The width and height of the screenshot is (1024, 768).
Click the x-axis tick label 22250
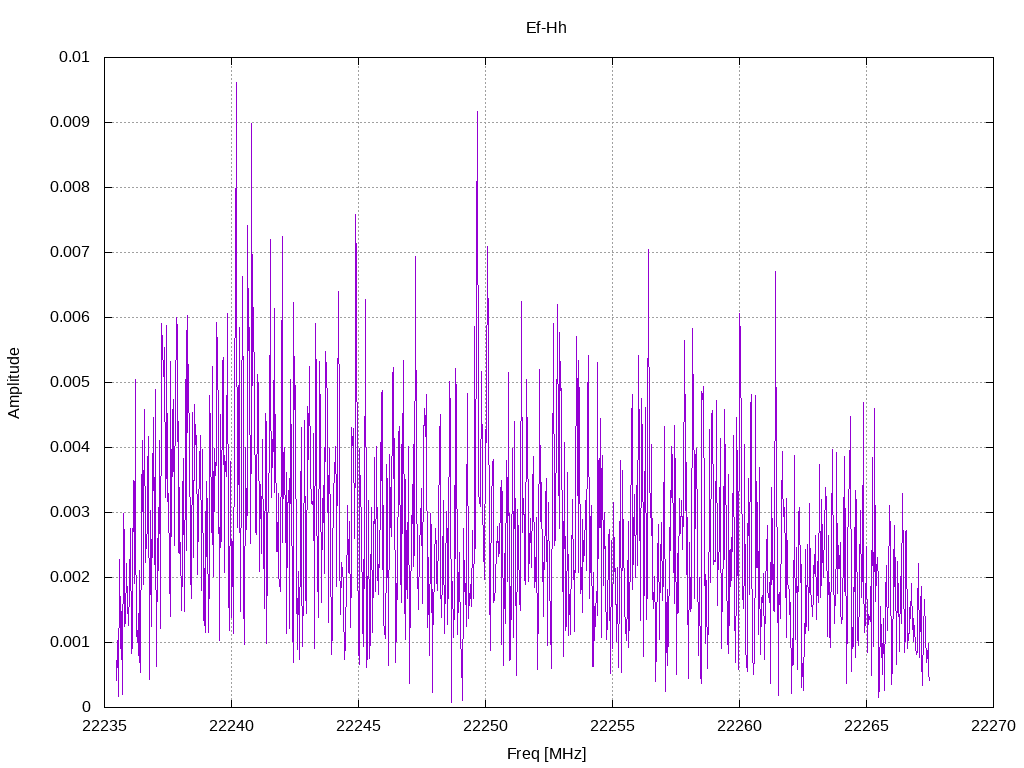click(485, 726)
